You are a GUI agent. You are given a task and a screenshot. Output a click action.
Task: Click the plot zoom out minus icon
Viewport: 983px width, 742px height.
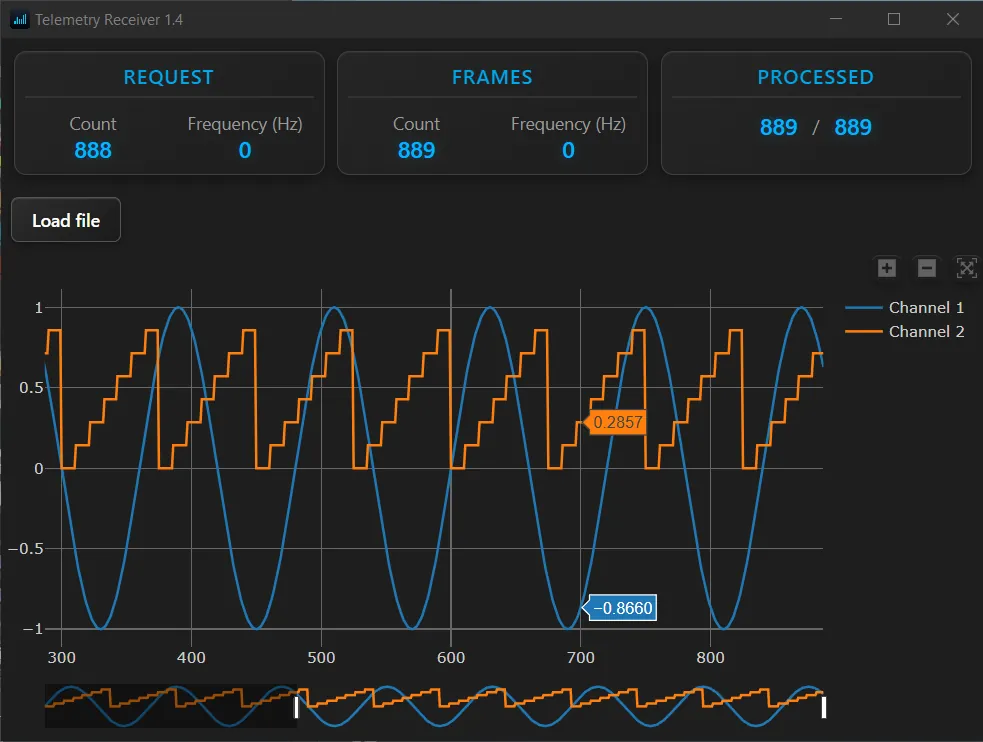[x=927, y=268]
